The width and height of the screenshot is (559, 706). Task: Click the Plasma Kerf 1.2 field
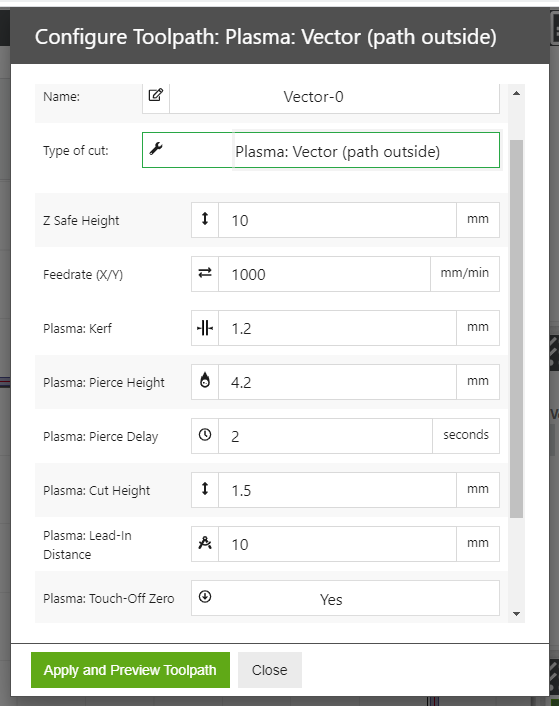(337, 328)
